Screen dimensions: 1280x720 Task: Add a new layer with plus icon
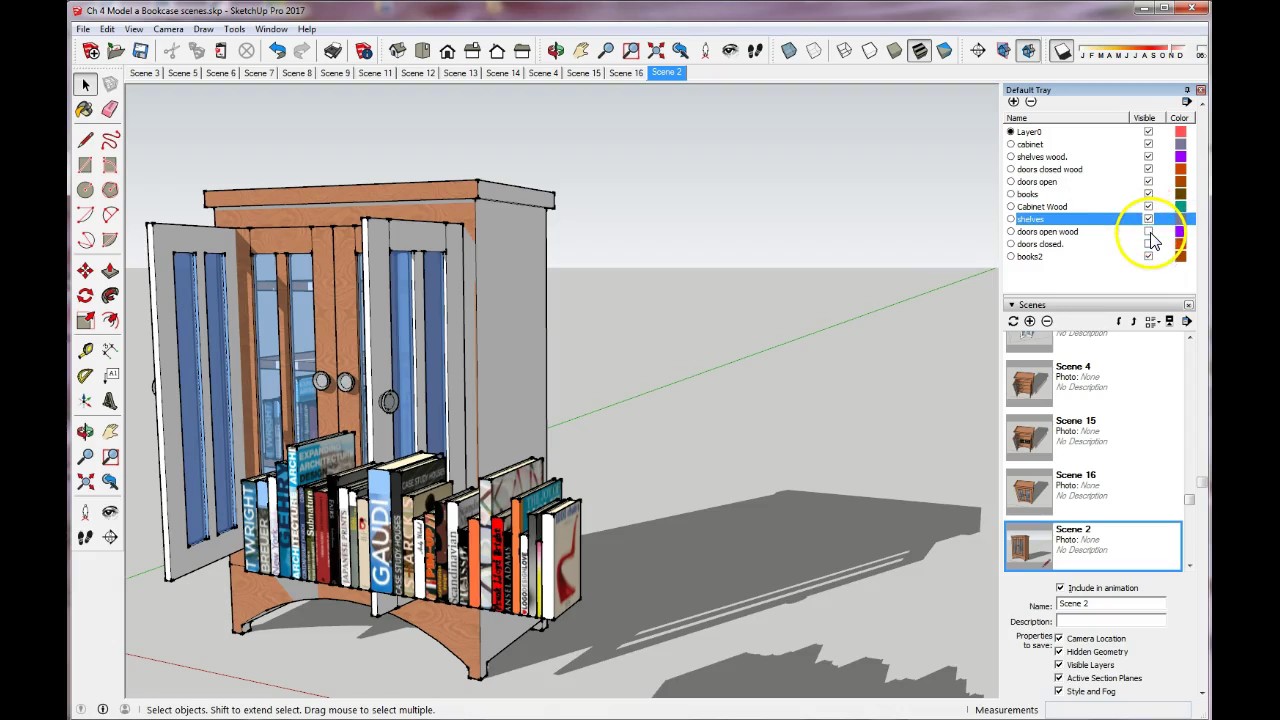1013,102
